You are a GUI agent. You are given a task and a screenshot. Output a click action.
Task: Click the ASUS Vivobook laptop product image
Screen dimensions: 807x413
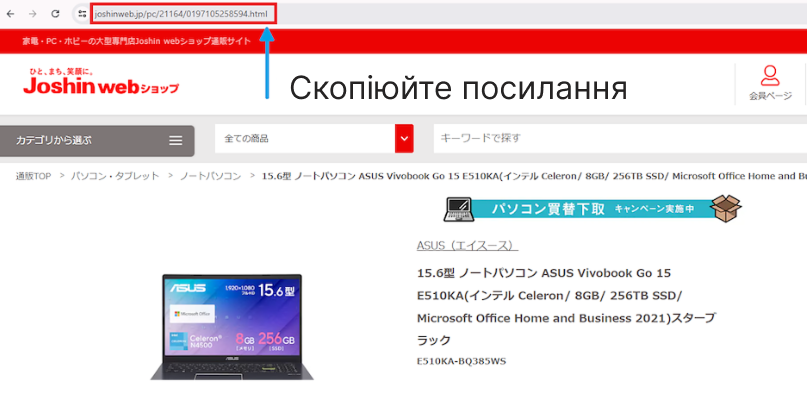click(232, 327)
